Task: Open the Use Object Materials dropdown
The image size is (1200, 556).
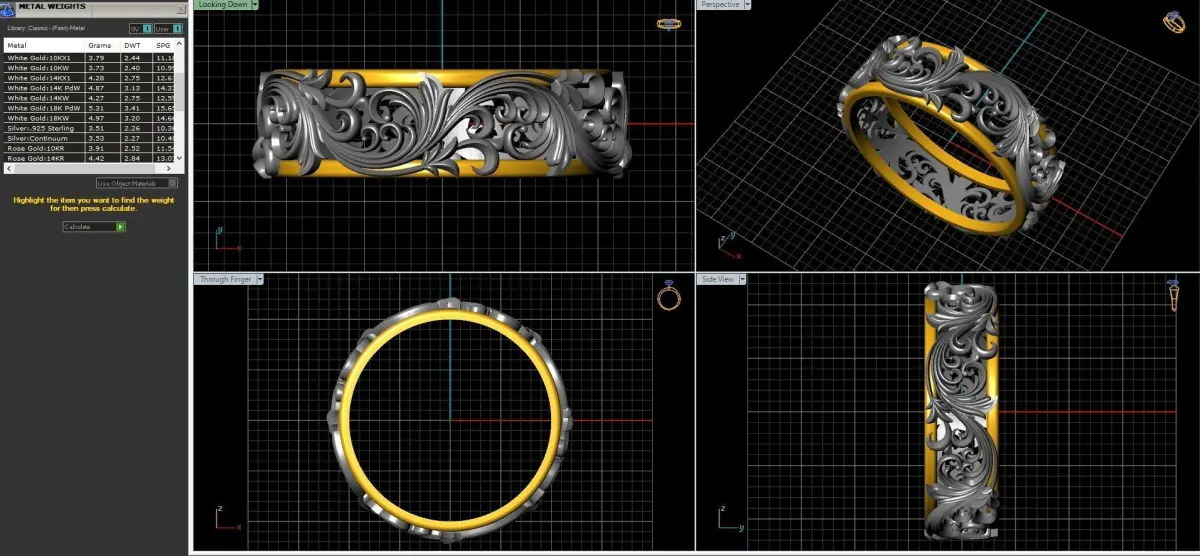Action: (137, 183)
